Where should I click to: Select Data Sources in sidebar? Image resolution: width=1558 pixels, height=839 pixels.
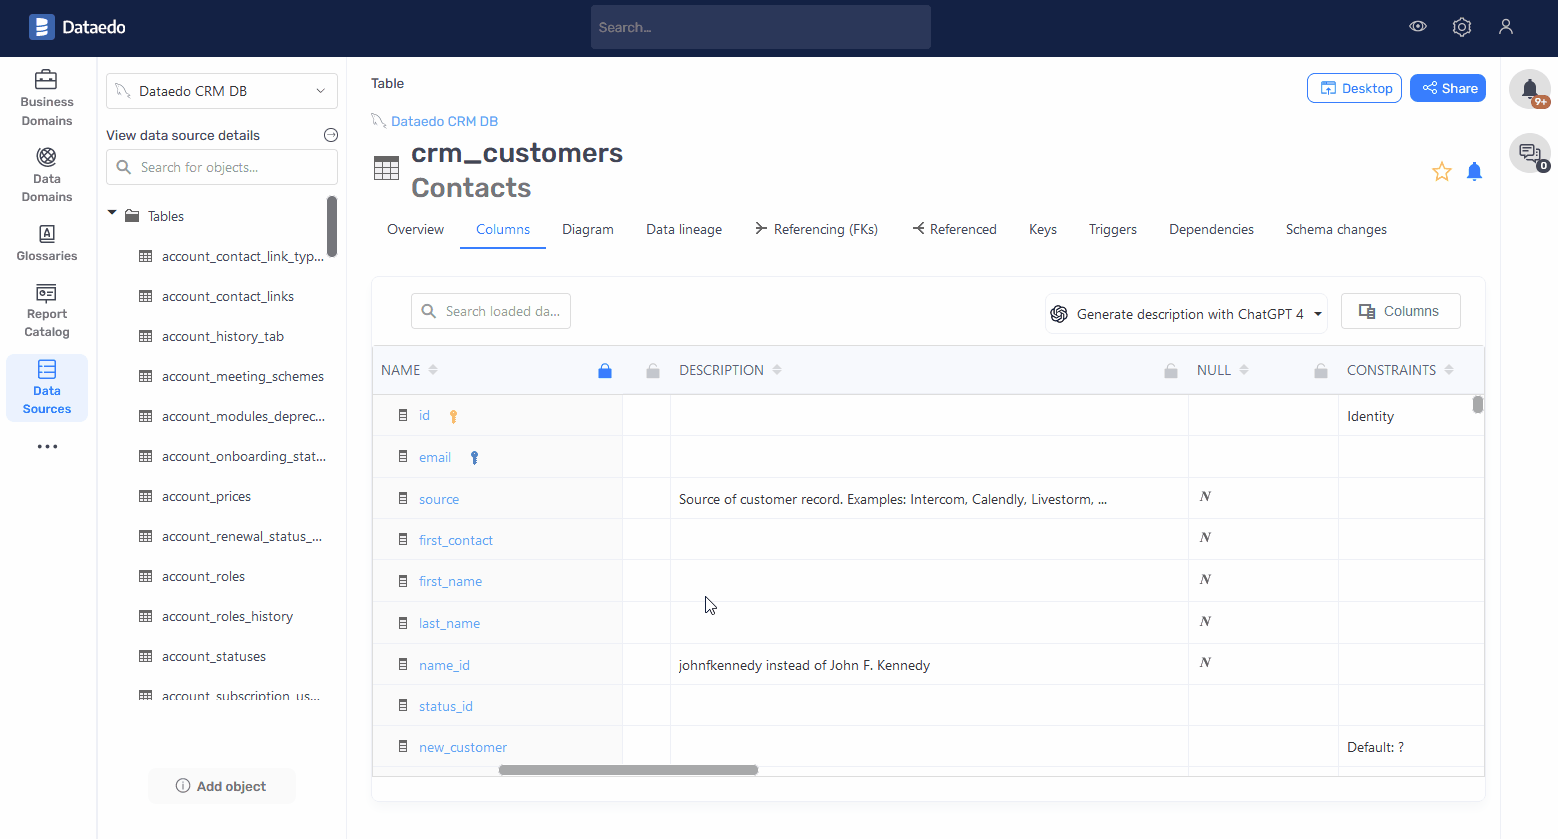coord(47,388)
